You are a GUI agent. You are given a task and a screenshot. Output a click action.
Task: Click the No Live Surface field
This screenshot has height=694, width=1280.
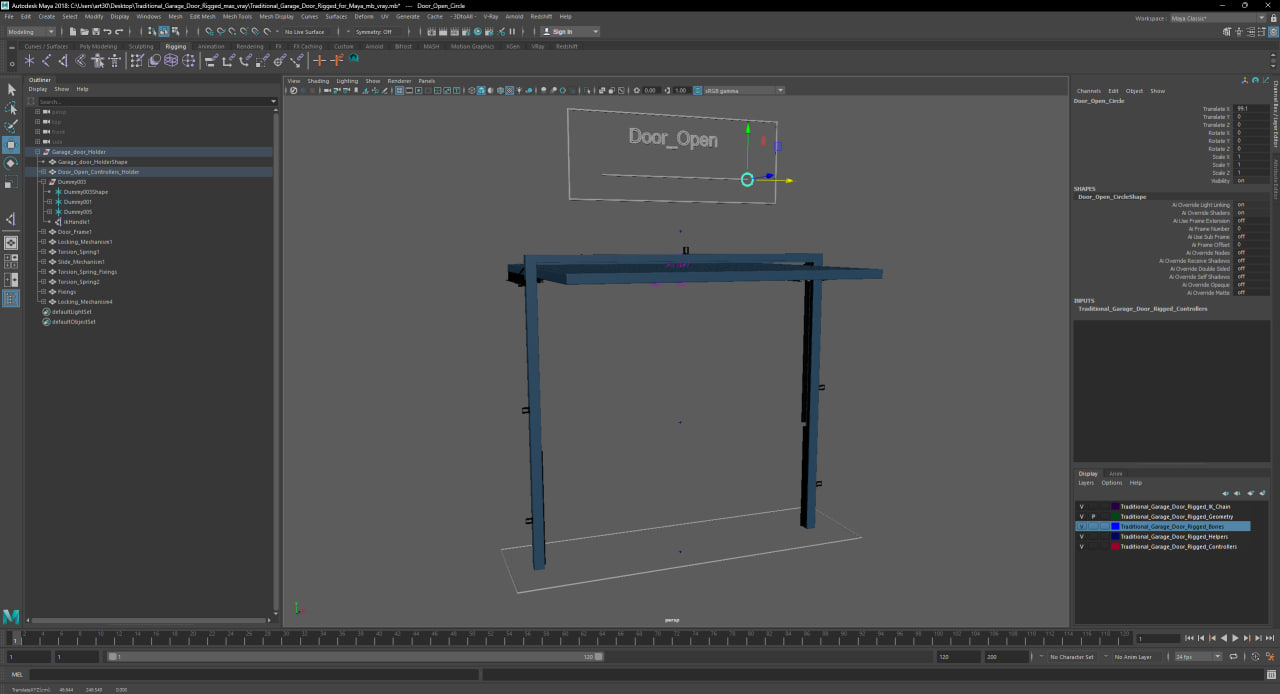click(305, 32)
